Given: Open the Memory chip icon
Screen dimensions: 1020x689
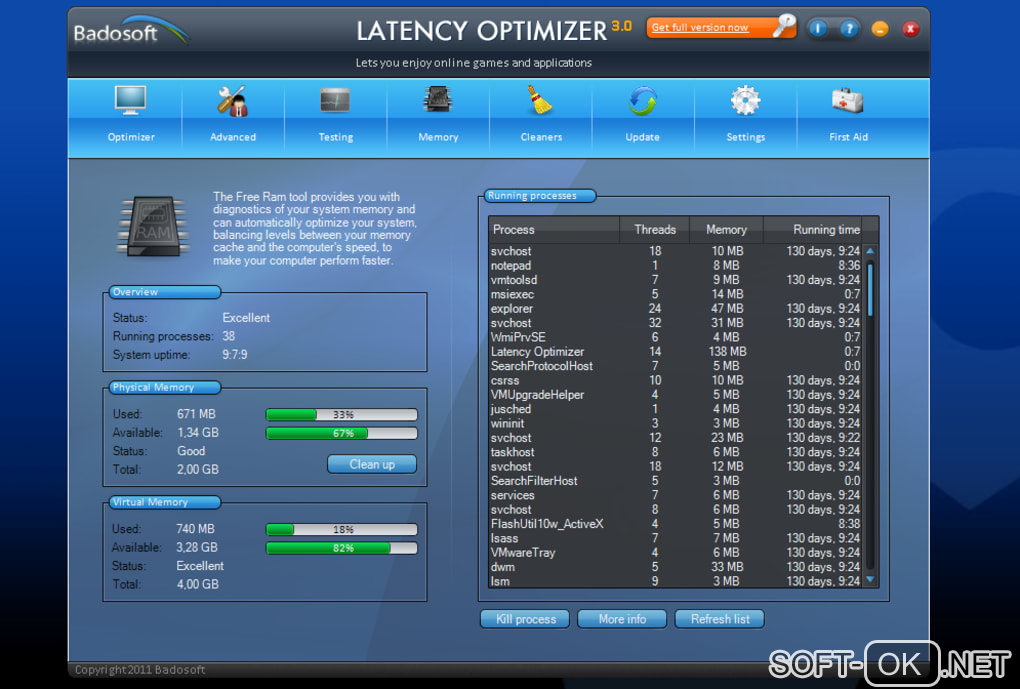Looking at the screenshot, I should pos(438,100).
